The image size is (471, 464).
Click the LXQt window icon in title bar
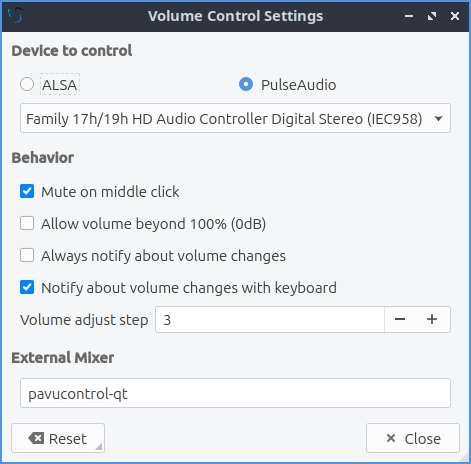pos(16,15)
